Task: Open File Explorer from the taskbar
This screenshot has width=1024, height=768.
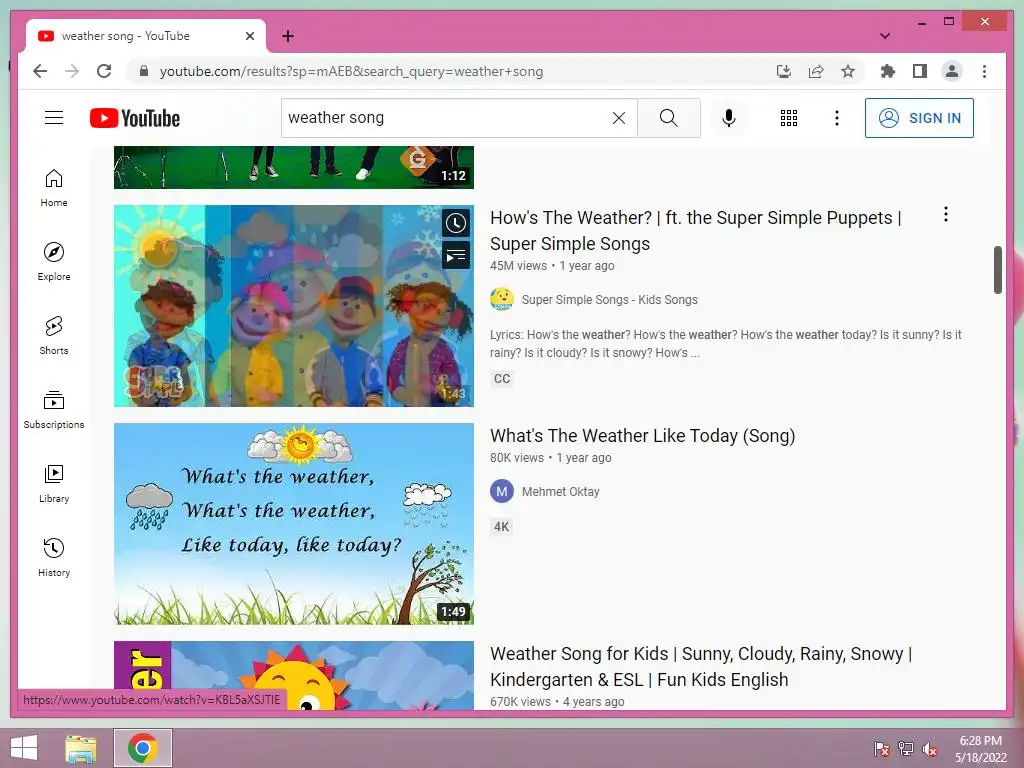Action: click(x=81, y=748)
